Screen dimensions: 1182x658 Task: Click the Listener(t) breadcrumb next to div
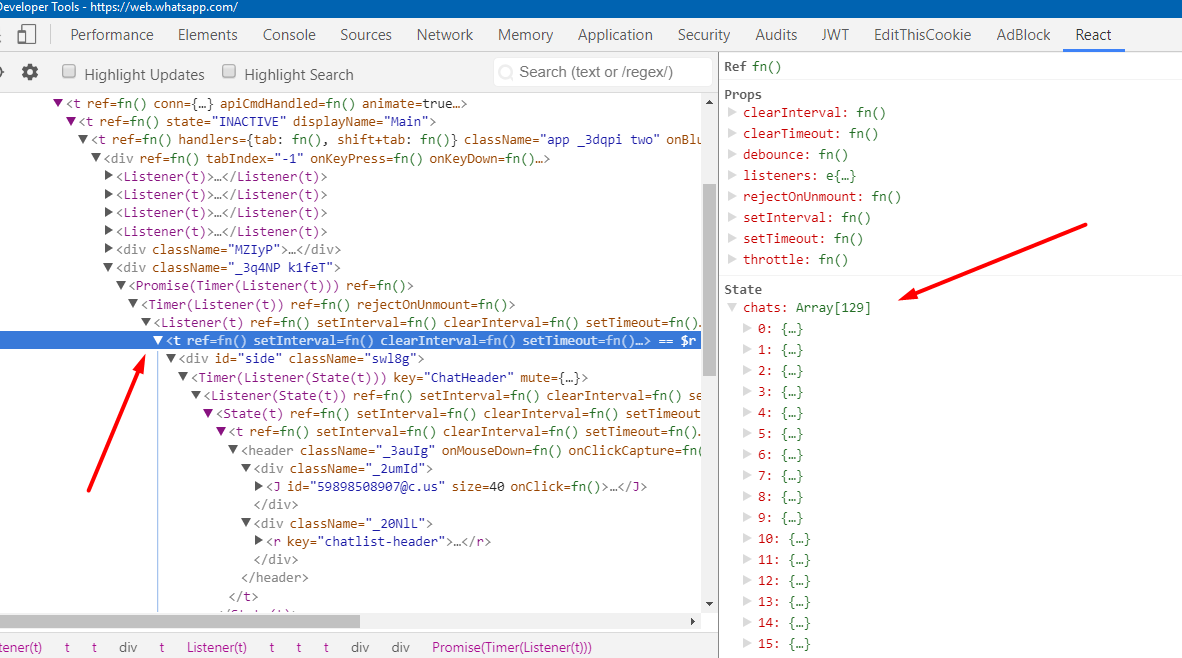pyautogui.click(x=216, y=647)
